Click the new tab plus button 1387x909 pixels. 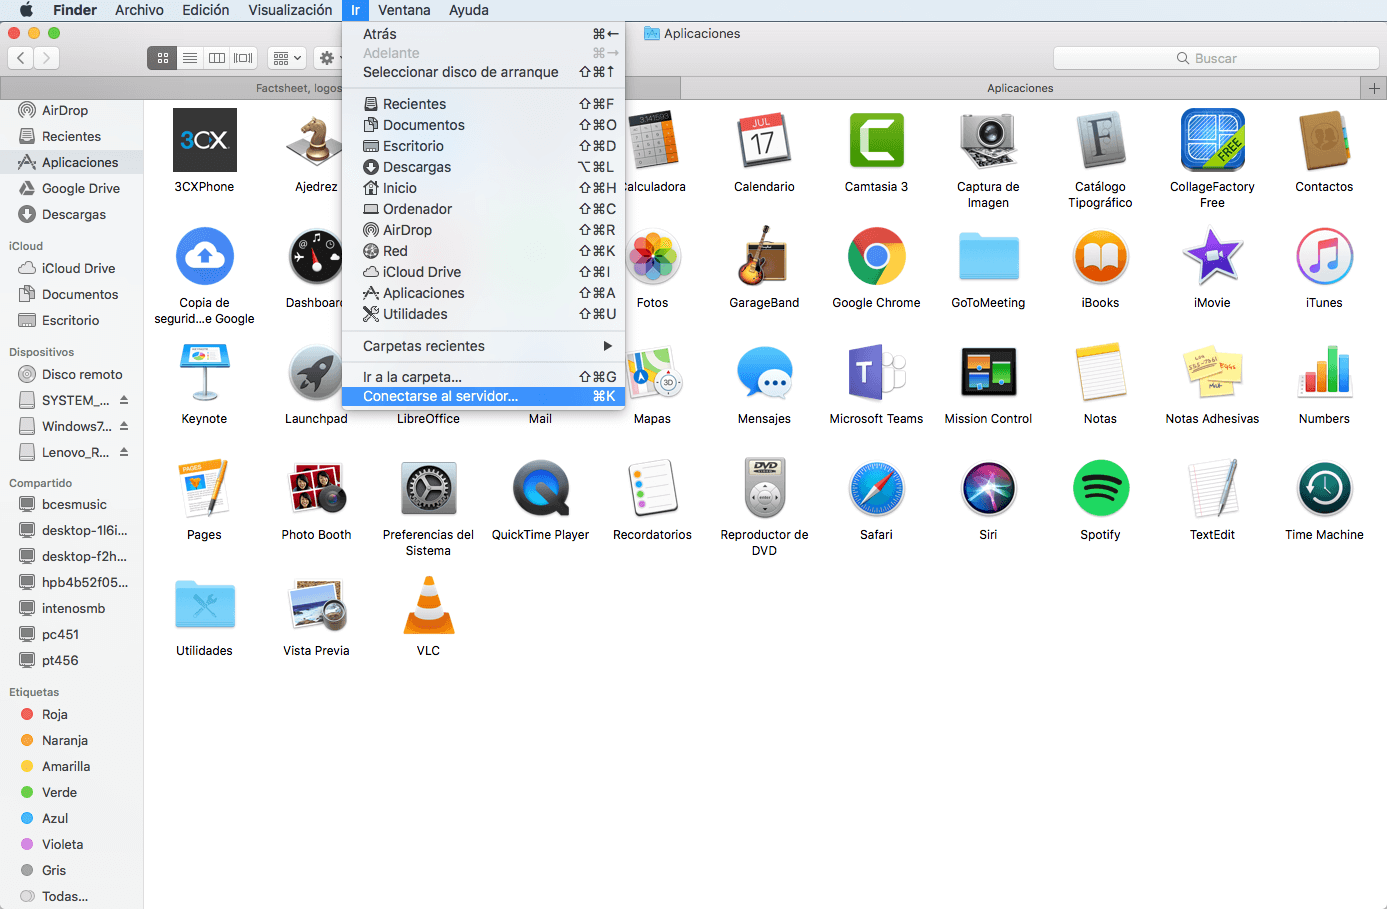1374,88
